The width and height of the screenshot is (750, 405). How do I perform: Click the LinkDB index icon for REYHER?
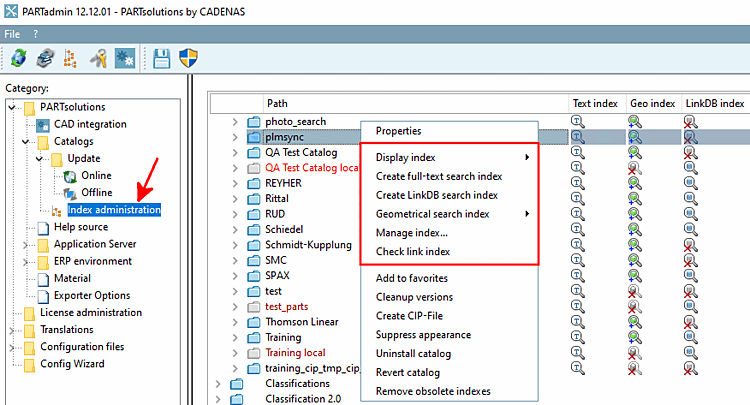tap(690, 183)
